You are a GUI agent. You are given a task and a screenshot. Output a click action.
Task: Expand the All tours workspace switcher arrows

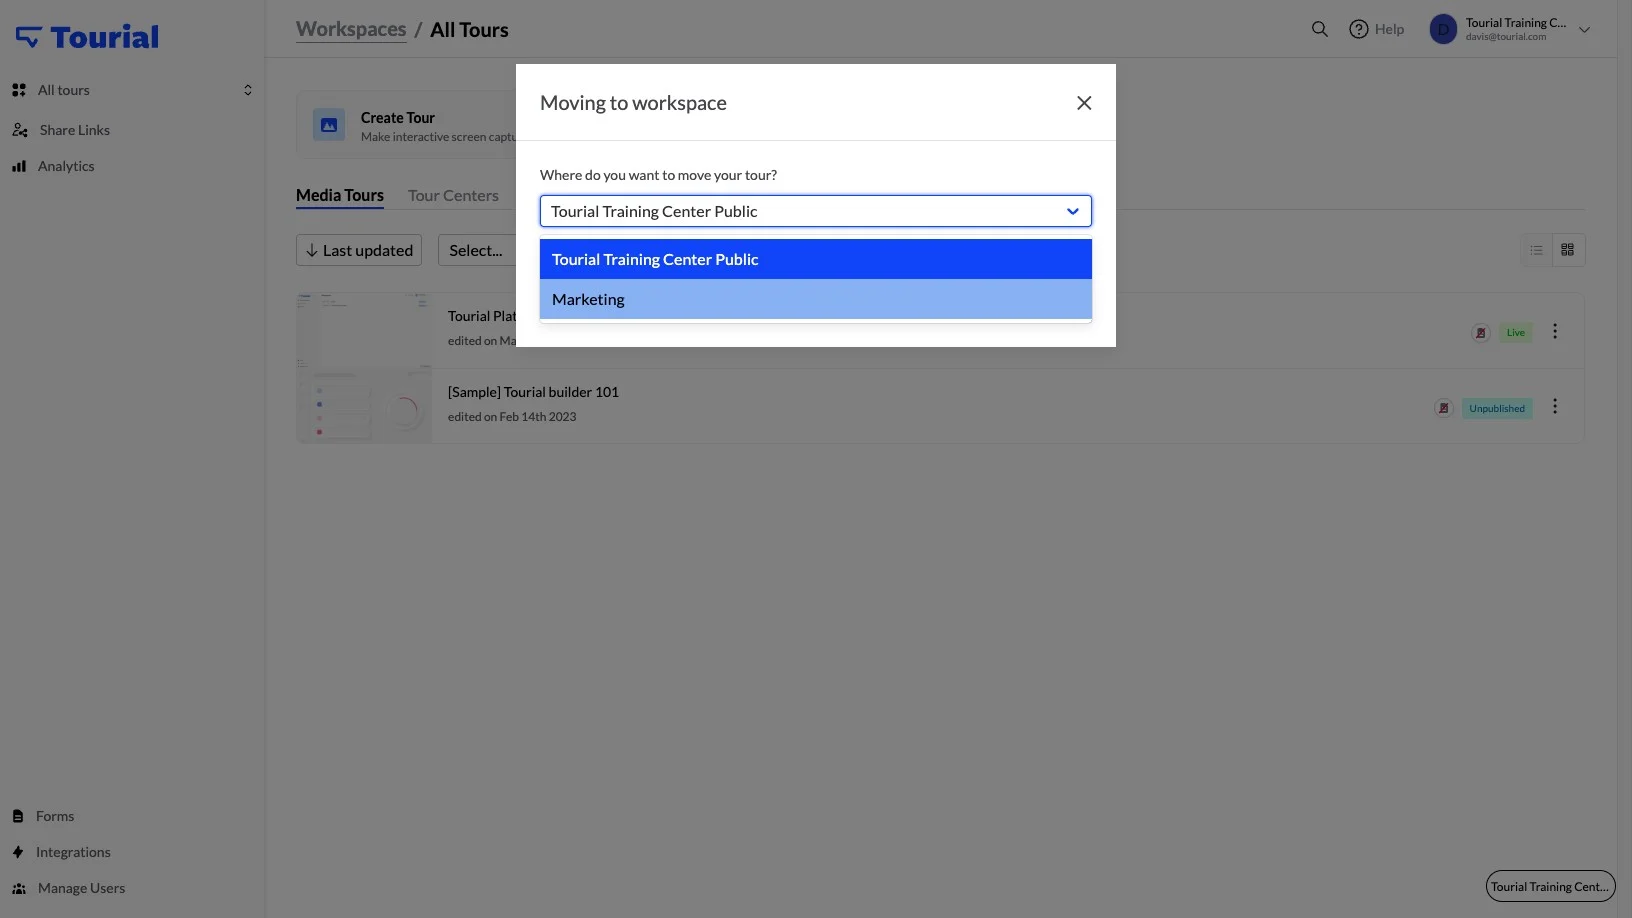click(x=248, y=90)
